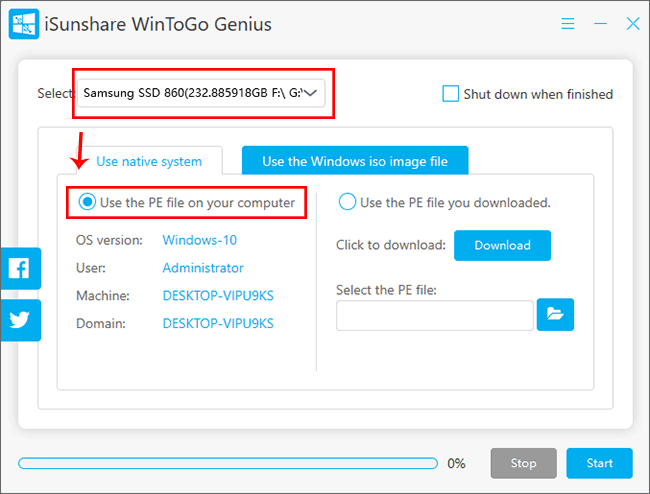
Task: Enable Shut down when finished checkbox
Action: (450, 94)
